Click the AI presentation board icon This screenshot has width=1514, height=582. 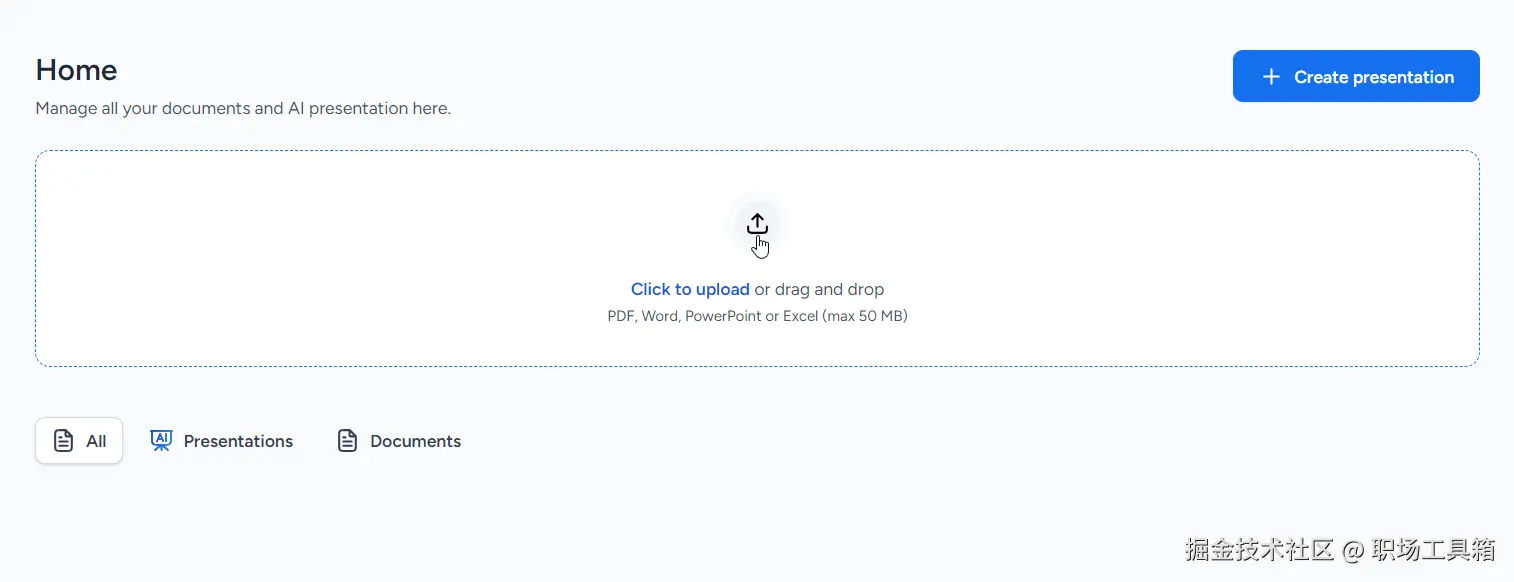tap(161, 441)
